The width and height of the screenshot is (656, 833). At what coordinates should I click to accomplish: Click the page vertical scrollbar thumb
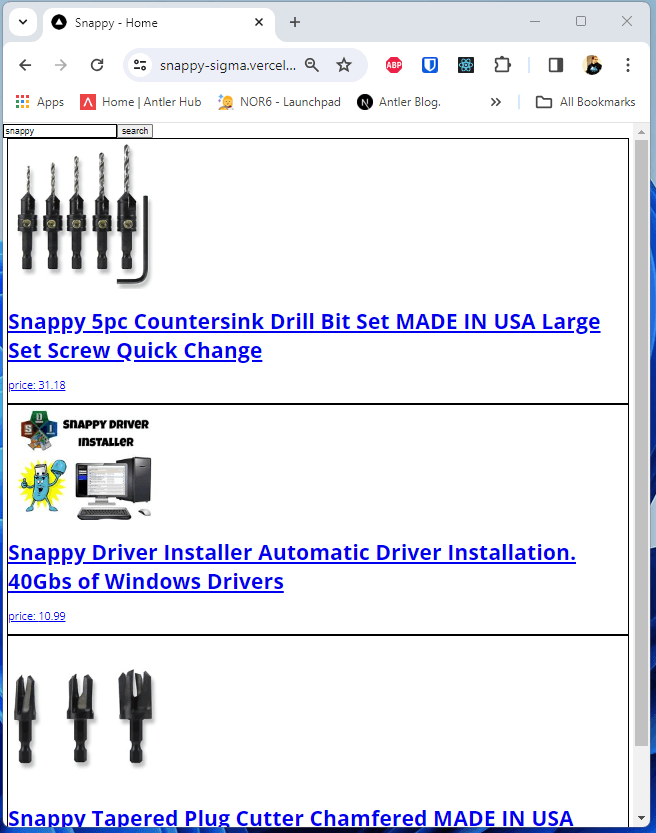(x=641, y=443)
